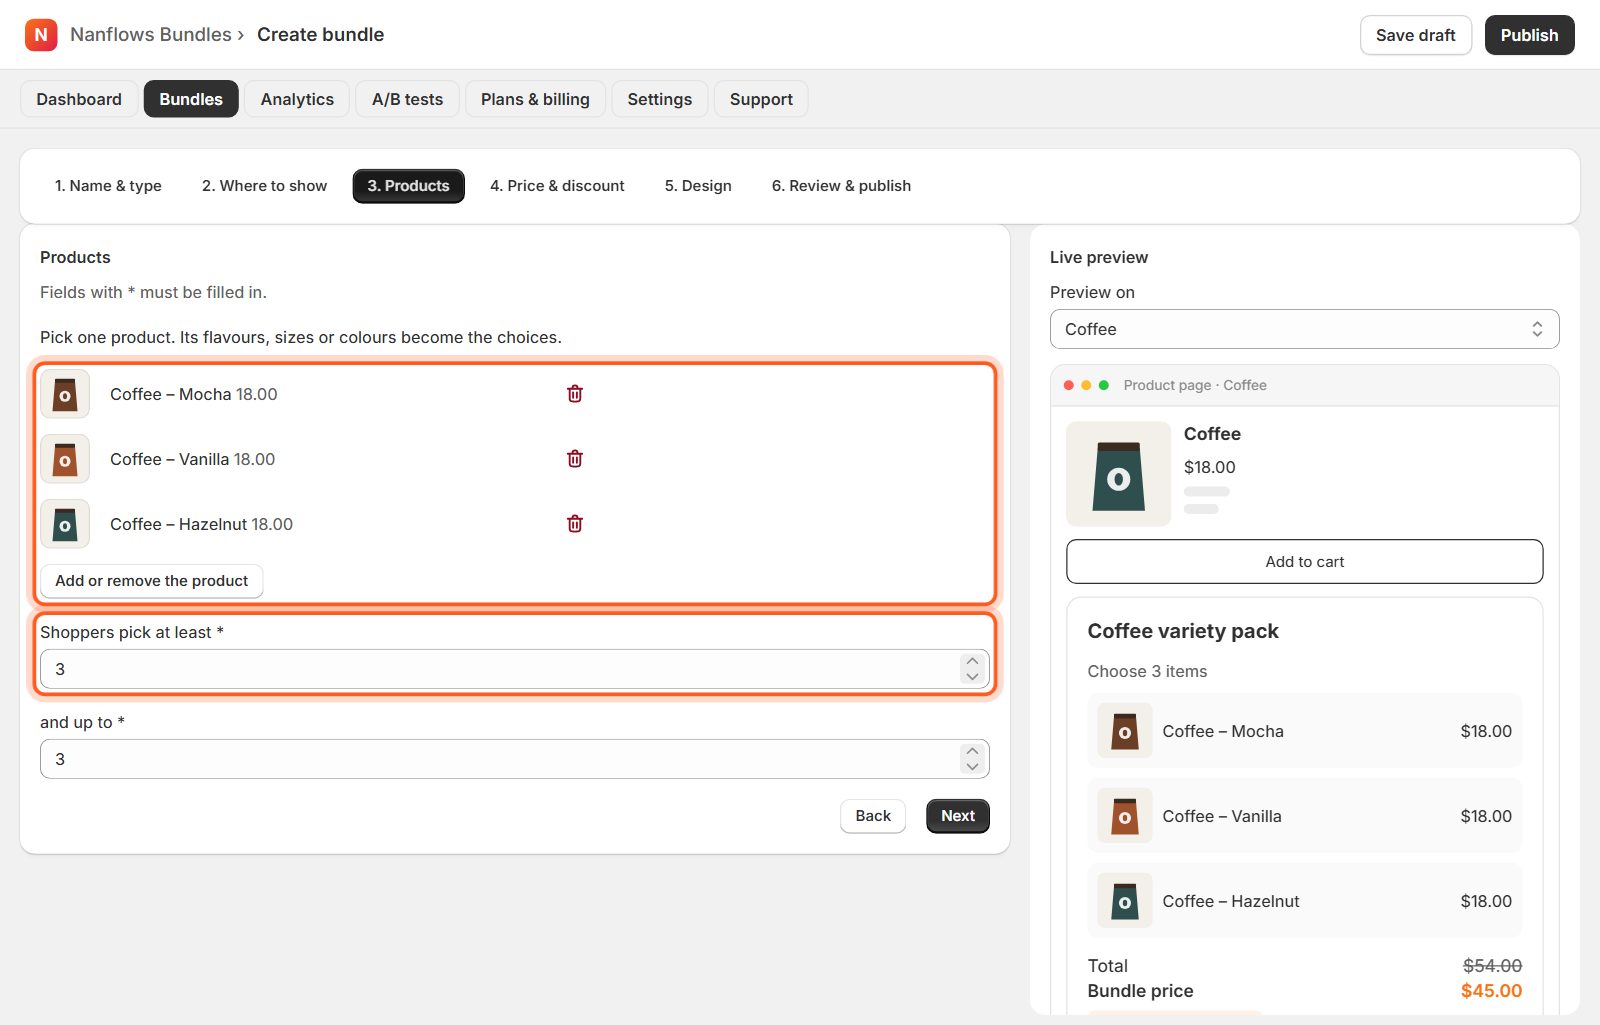Publish the bundle
The image size is (1600, 1025).
[1529, 35]
